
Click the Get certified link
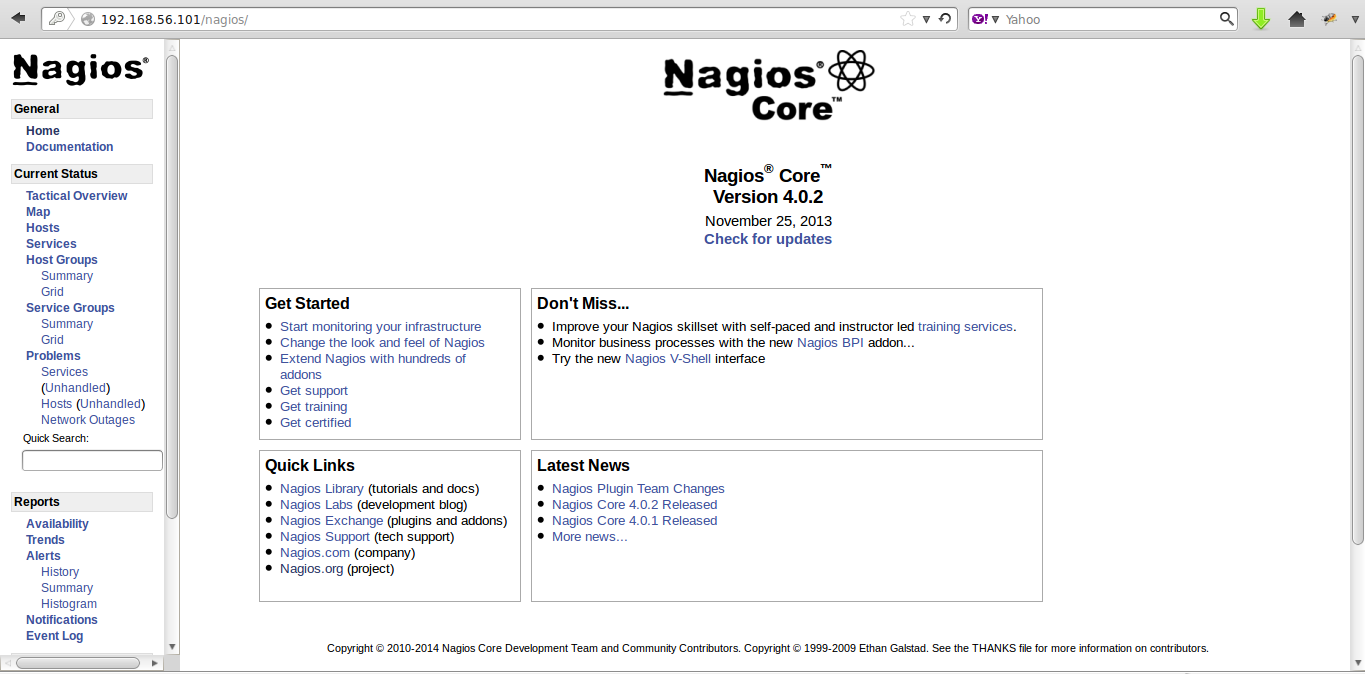click(316, 423)
